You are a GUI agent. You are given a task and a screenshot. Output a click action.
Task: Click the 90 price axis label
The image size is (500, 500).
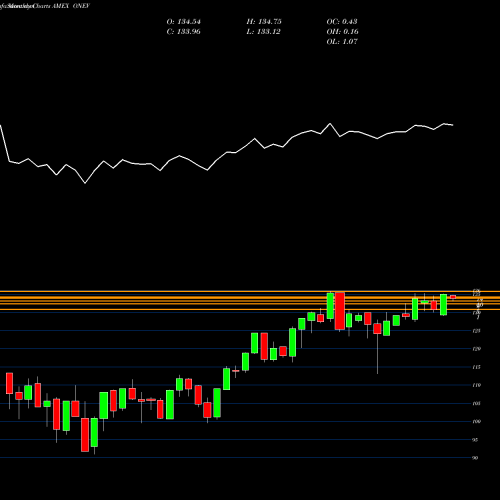(475, 458)
